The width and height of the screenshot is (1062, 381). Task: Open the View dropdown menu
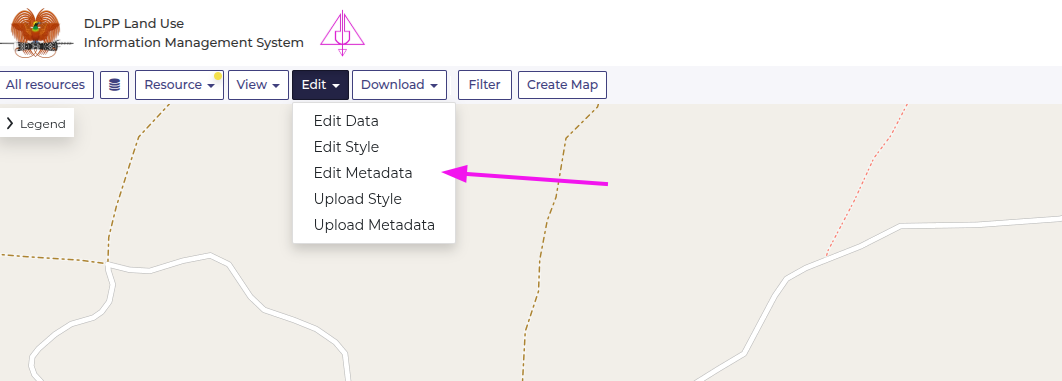(x=258, y=85)
